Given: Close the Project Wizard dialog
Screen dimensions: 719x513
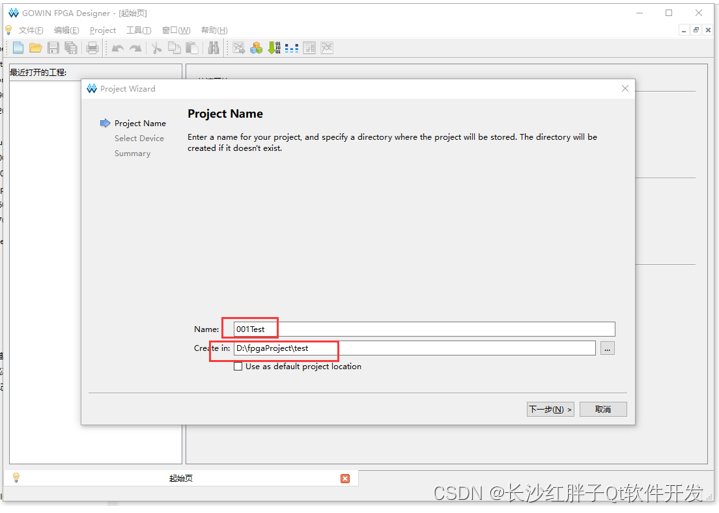Looking at the screenshot, I should pyautogui.click(x=625, y=88).
